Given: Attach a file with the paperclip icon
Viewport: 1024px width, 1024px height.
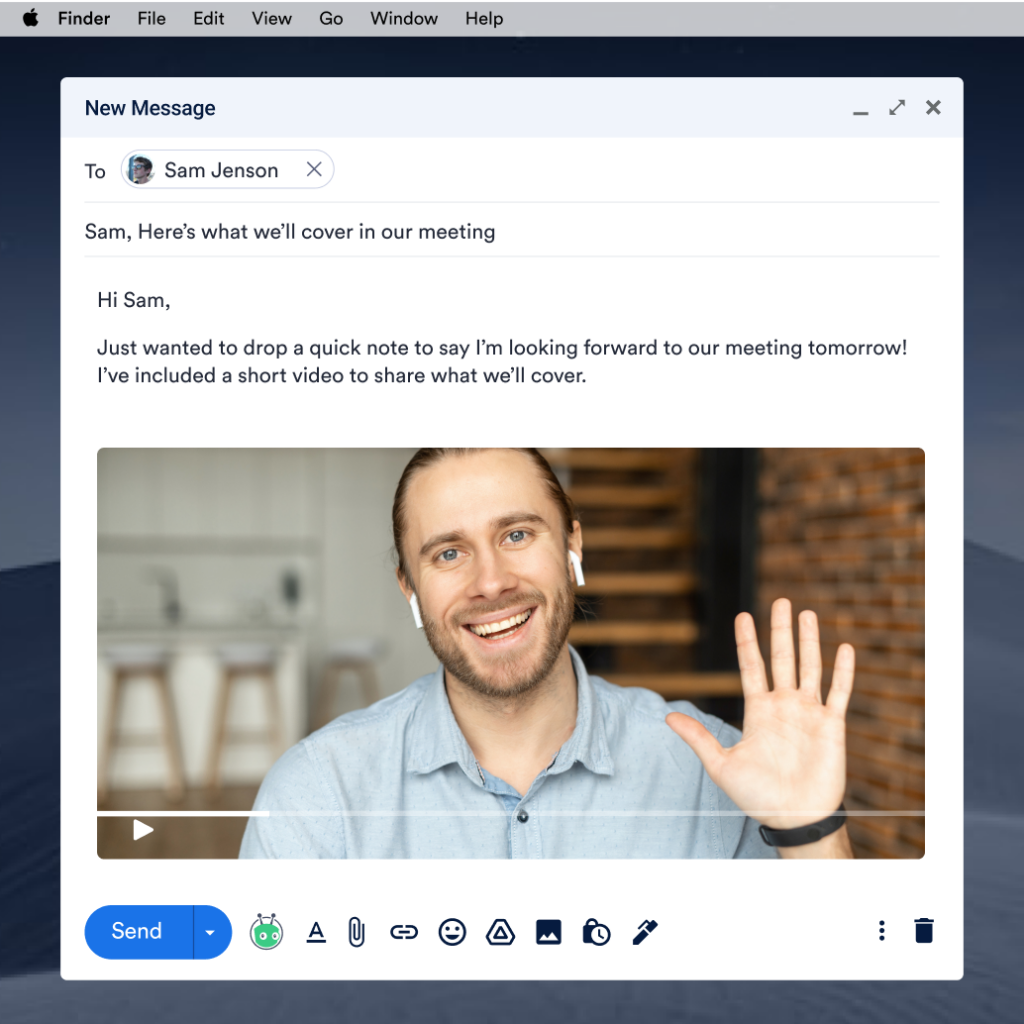Looking at the screenshot, I should (356, 932).
